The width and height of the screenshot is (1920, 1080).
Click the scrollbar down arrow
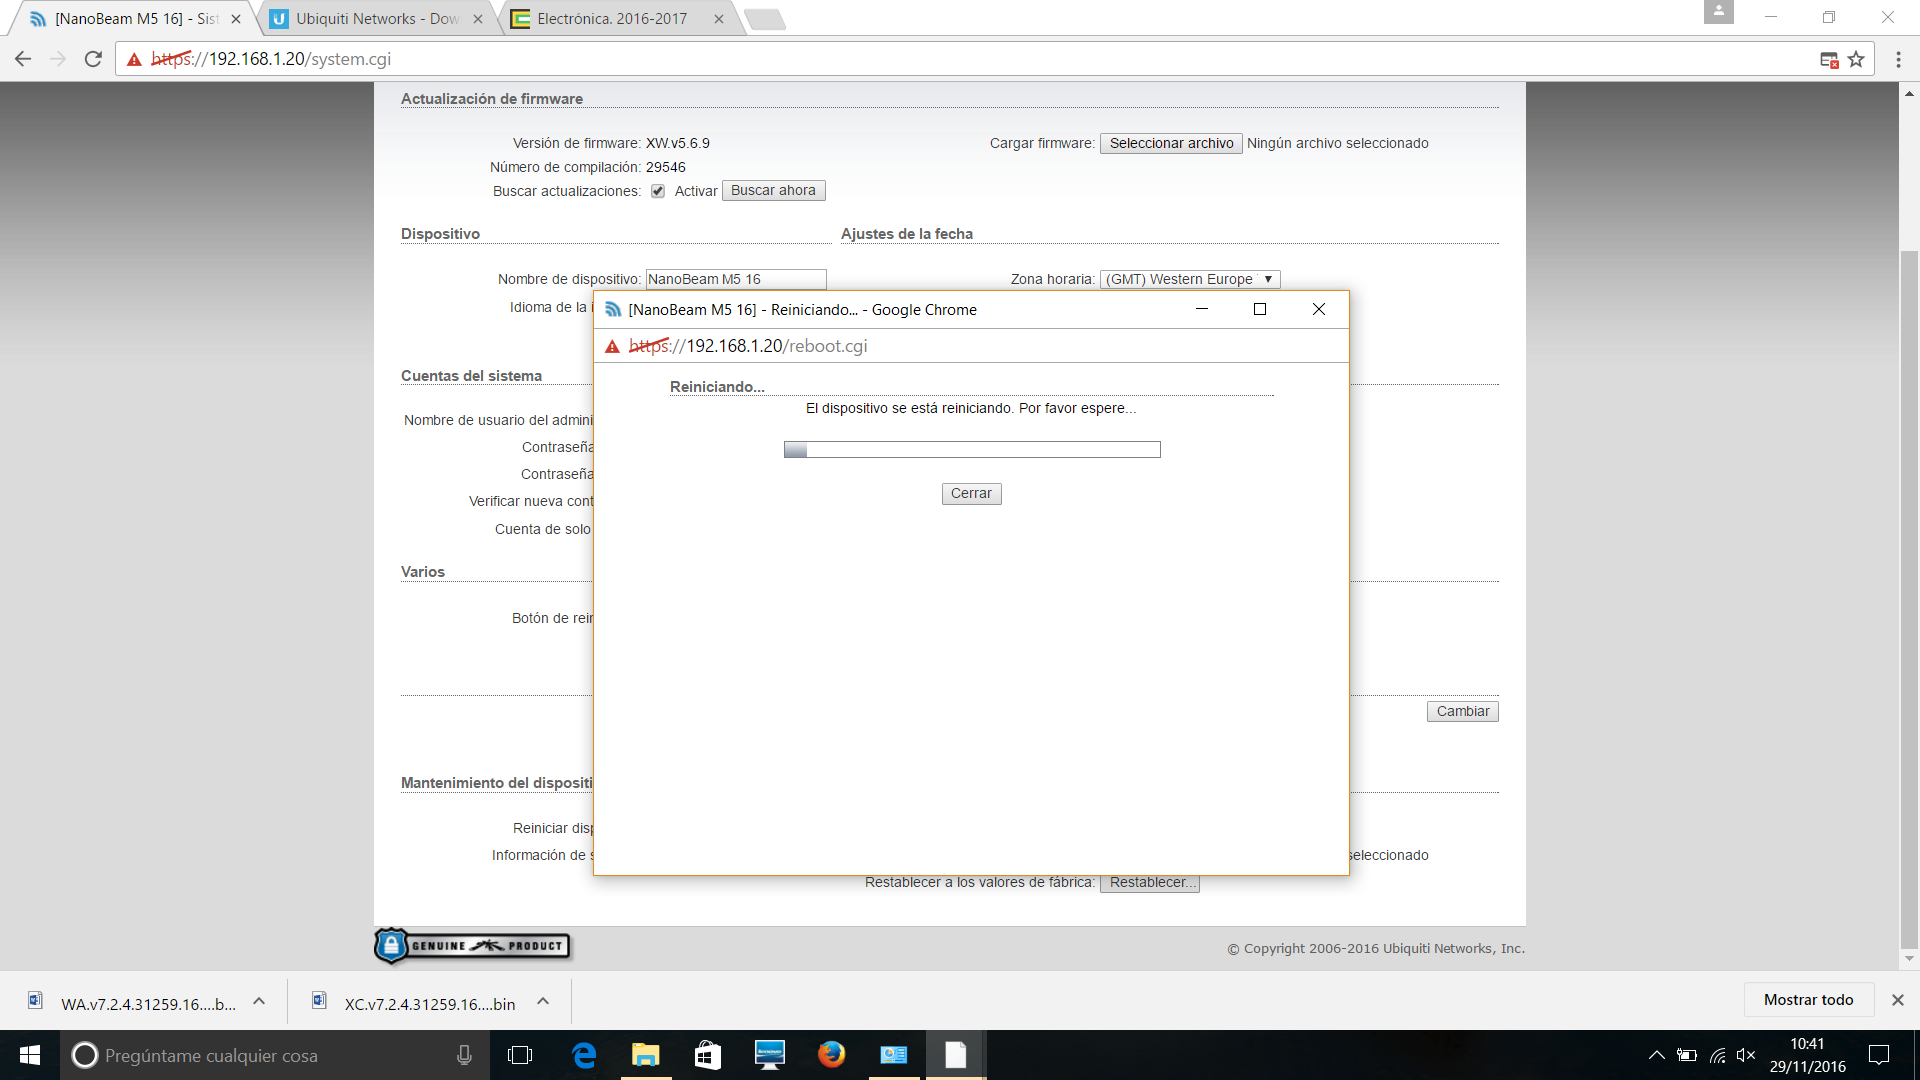(1909, 958)
